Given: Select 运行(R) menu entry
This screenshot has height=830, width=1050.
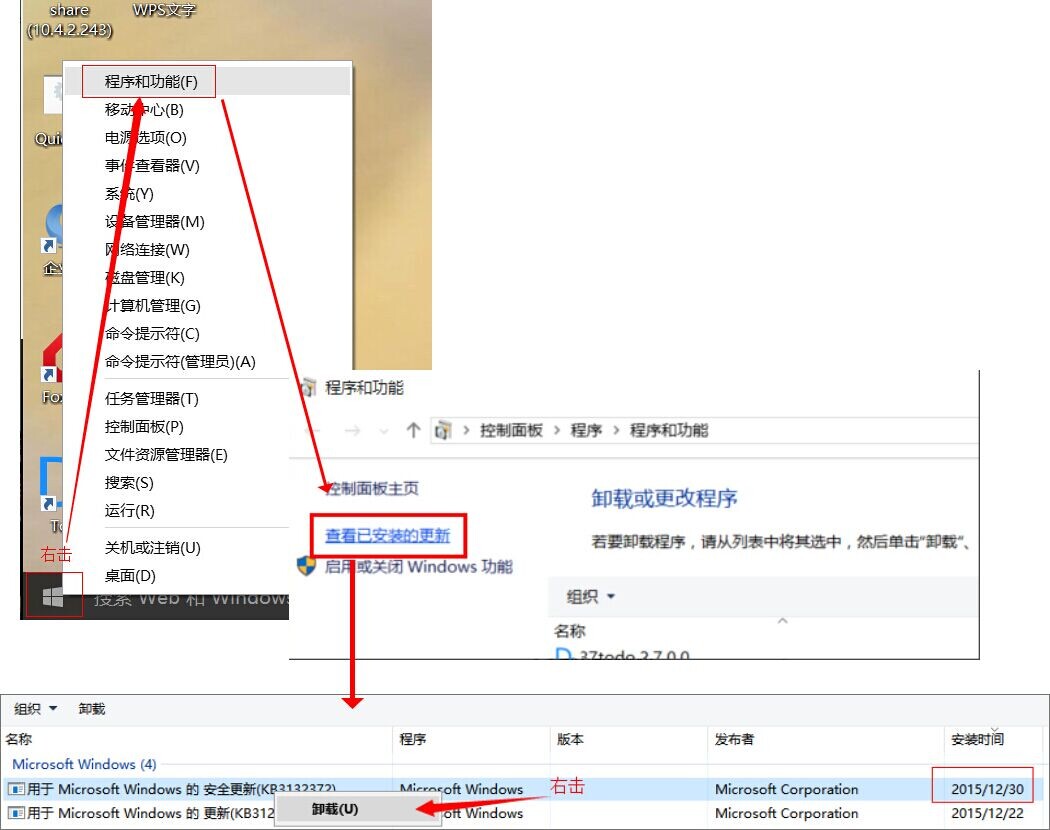Looking at the screenshot, I should pyautogui.click(x=129, y=511).
